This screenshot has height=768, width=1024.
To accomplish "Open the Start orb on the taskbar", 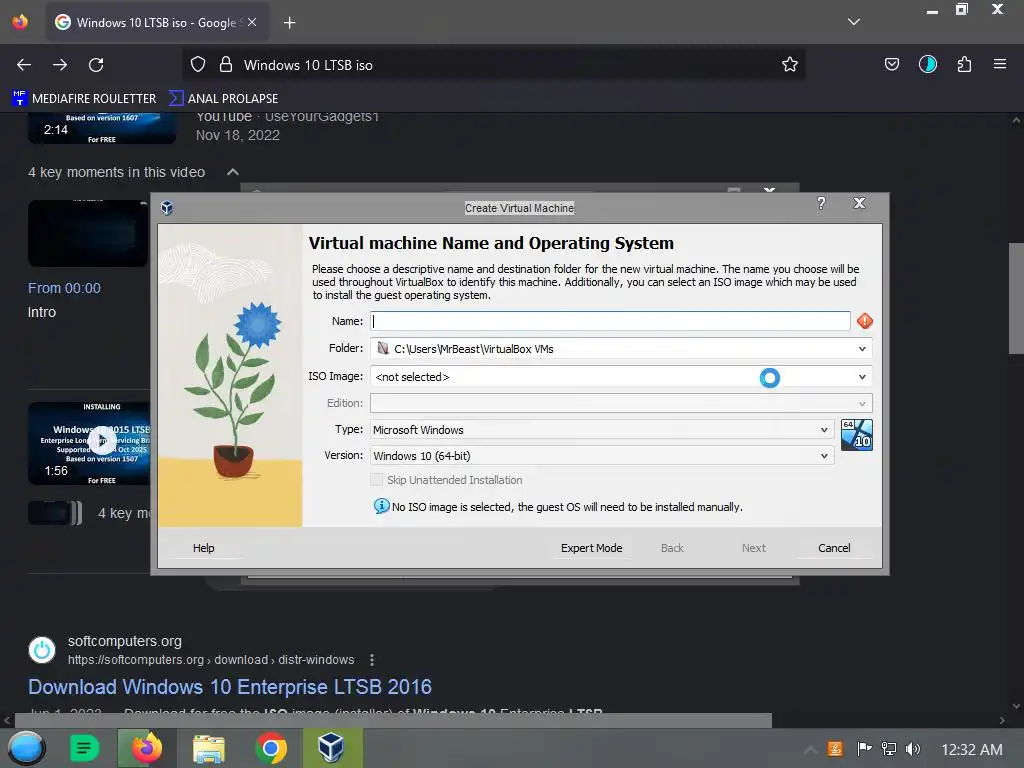I will point(27,748).
